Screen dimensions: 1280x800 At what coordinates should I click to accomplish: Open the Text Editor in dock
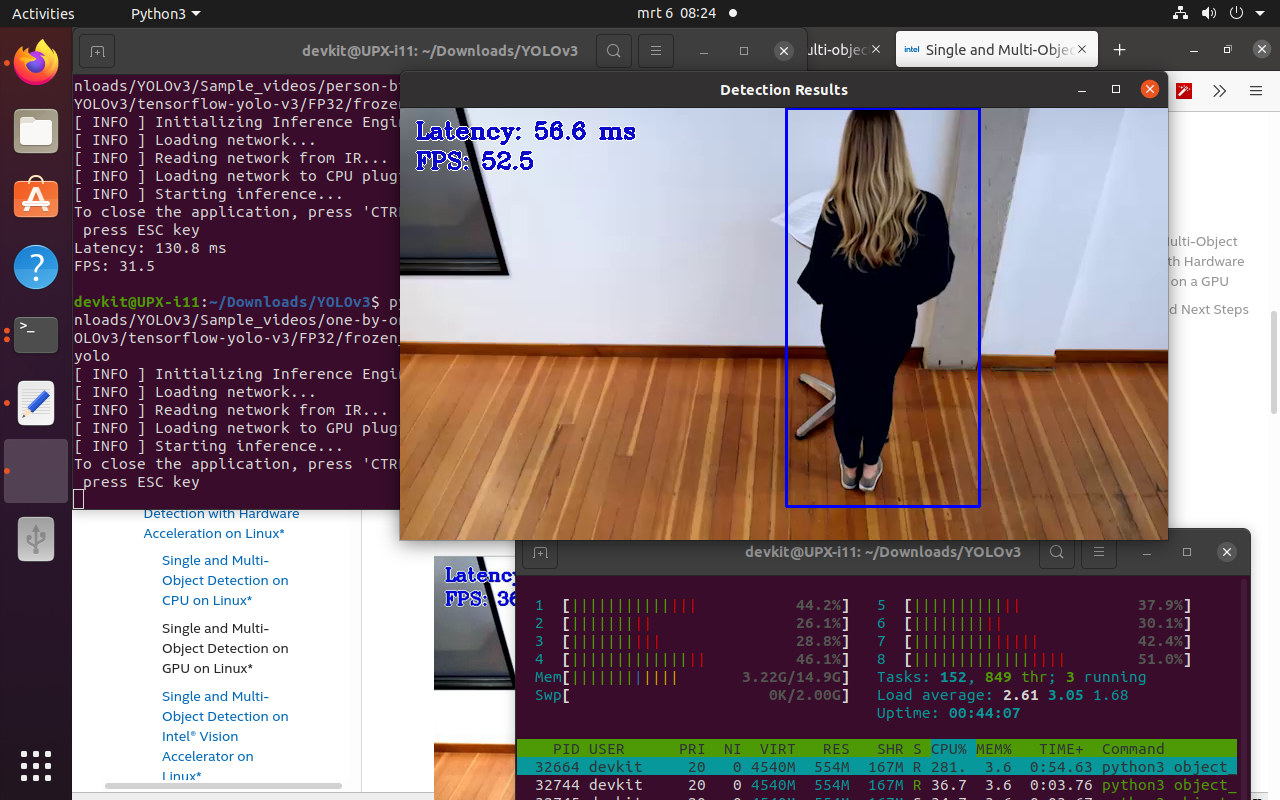click(x=36, y=403)
